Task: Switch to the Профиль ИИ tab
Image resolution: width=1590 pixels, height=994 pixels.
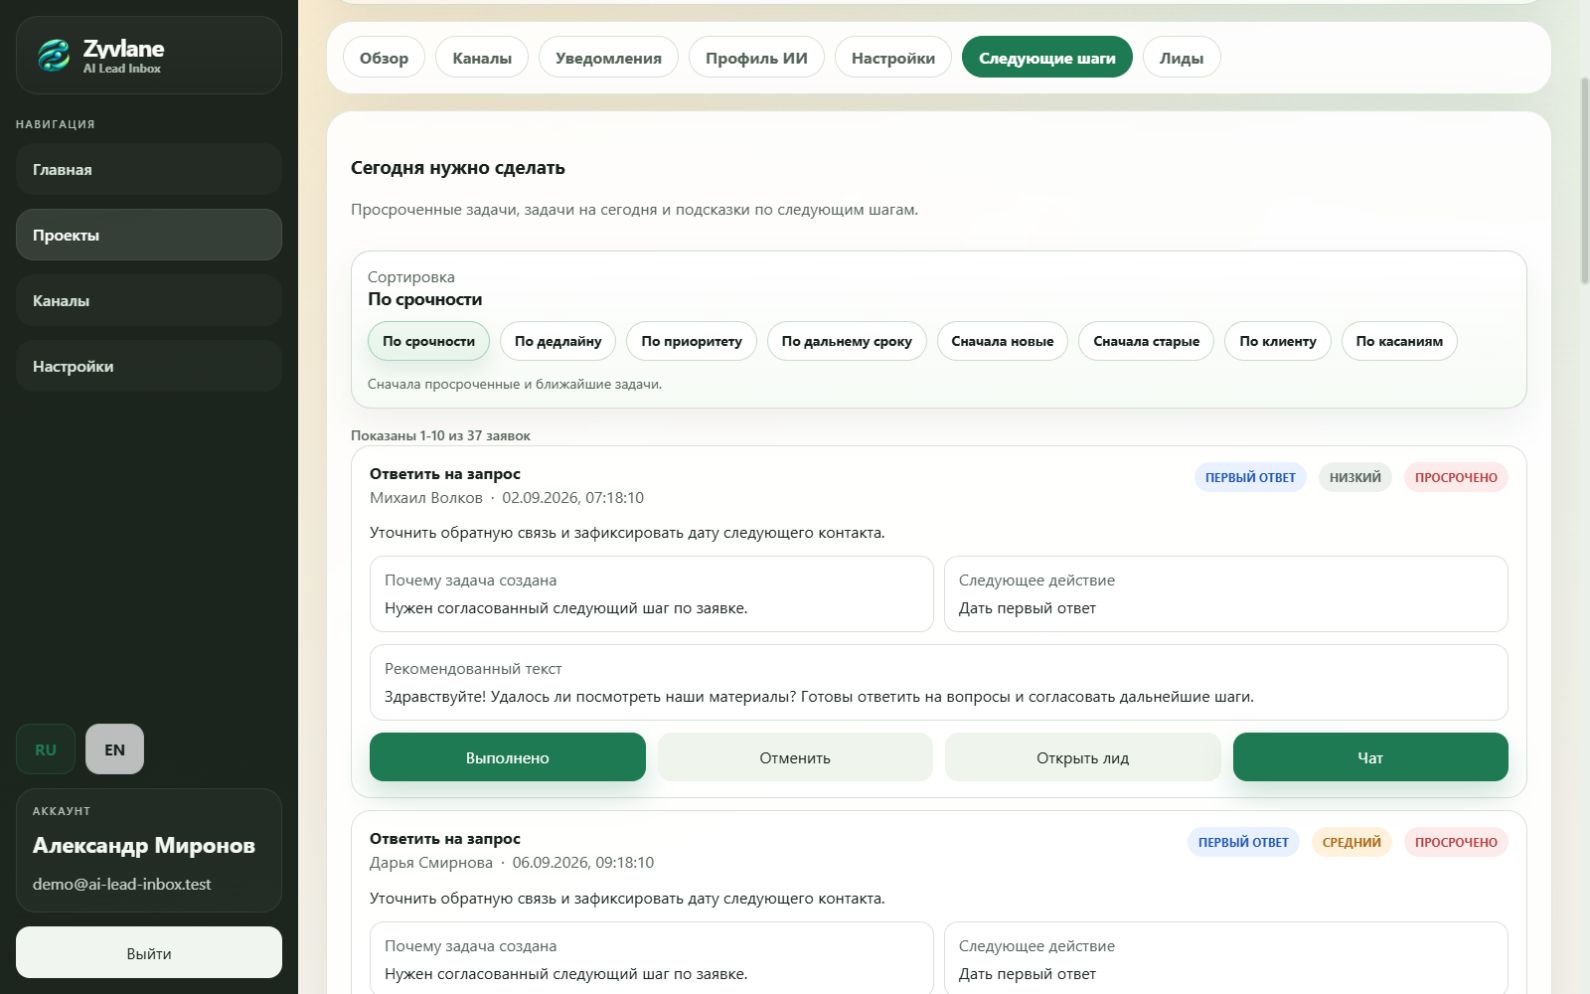Action: pos(756,57)
